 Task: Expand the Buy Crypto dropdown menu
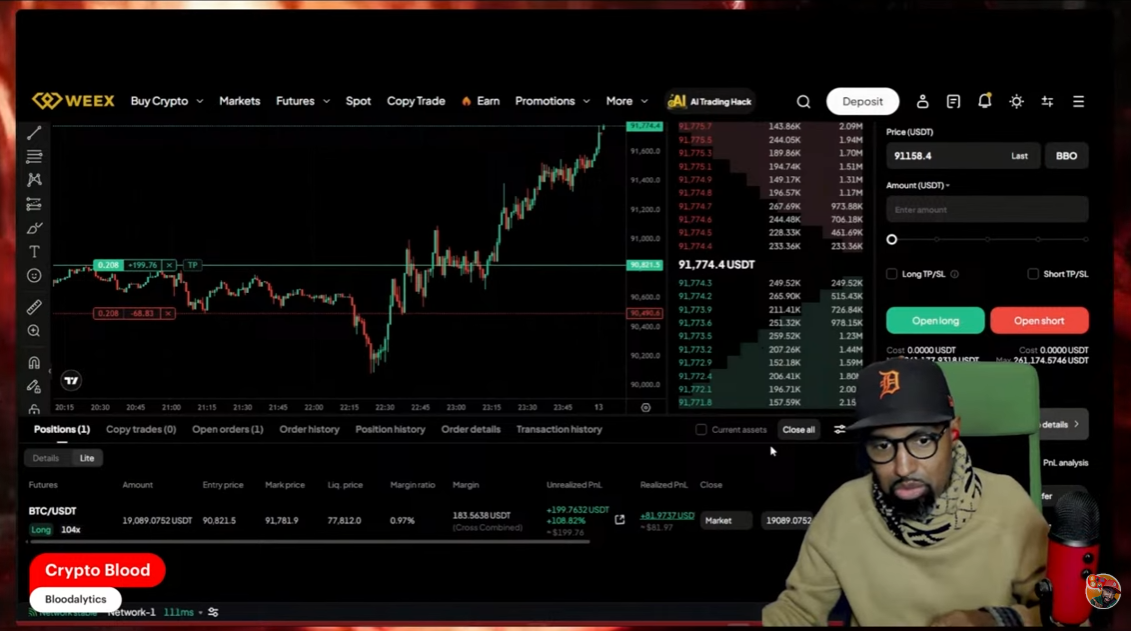(166, 101)
